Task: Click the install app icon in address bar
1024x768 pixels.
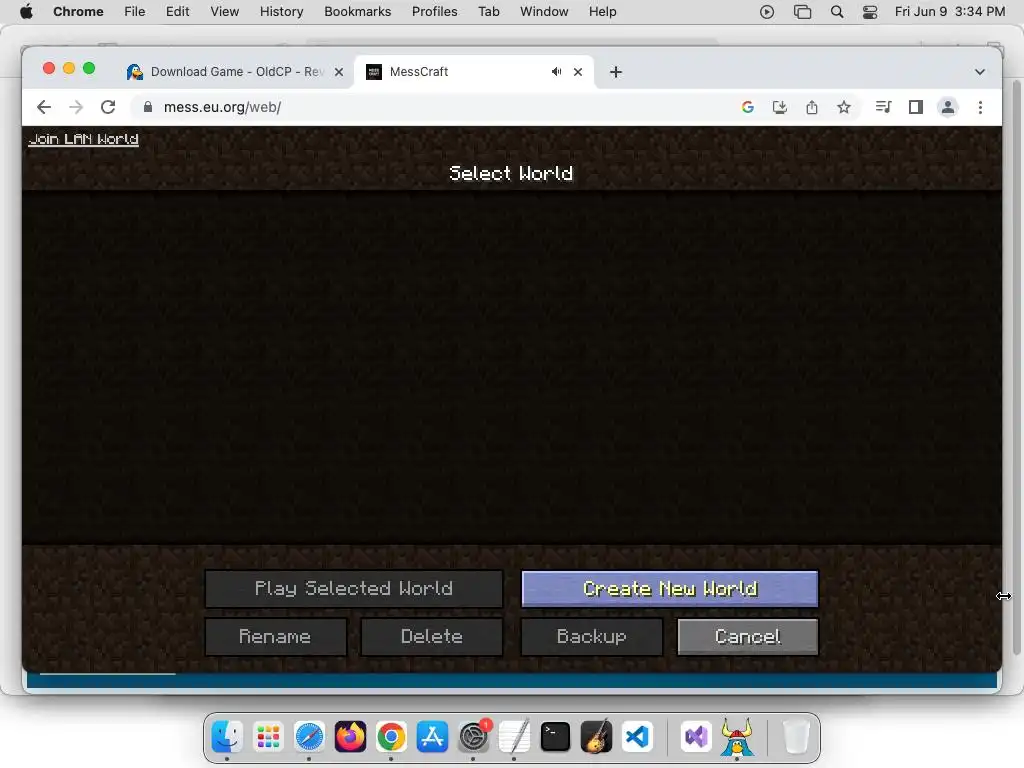Action: (x=780, y=107)
